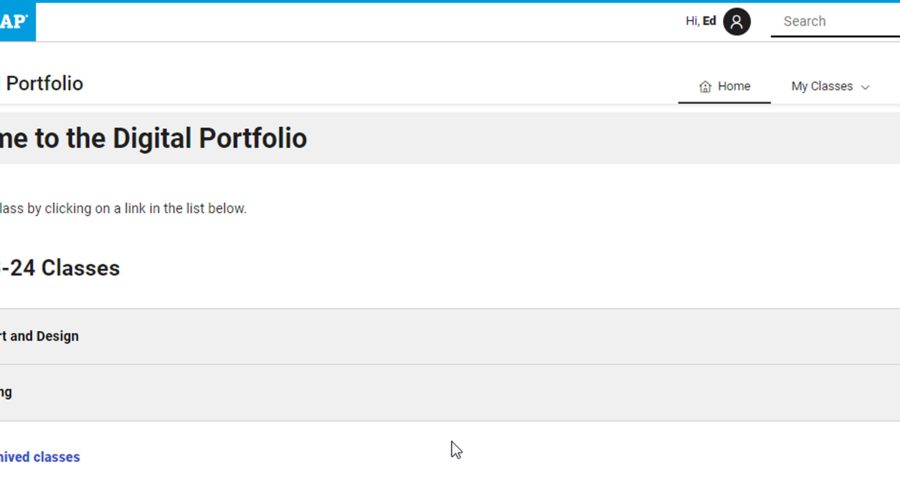Open the user profile avatar icon

click(737, 21)
